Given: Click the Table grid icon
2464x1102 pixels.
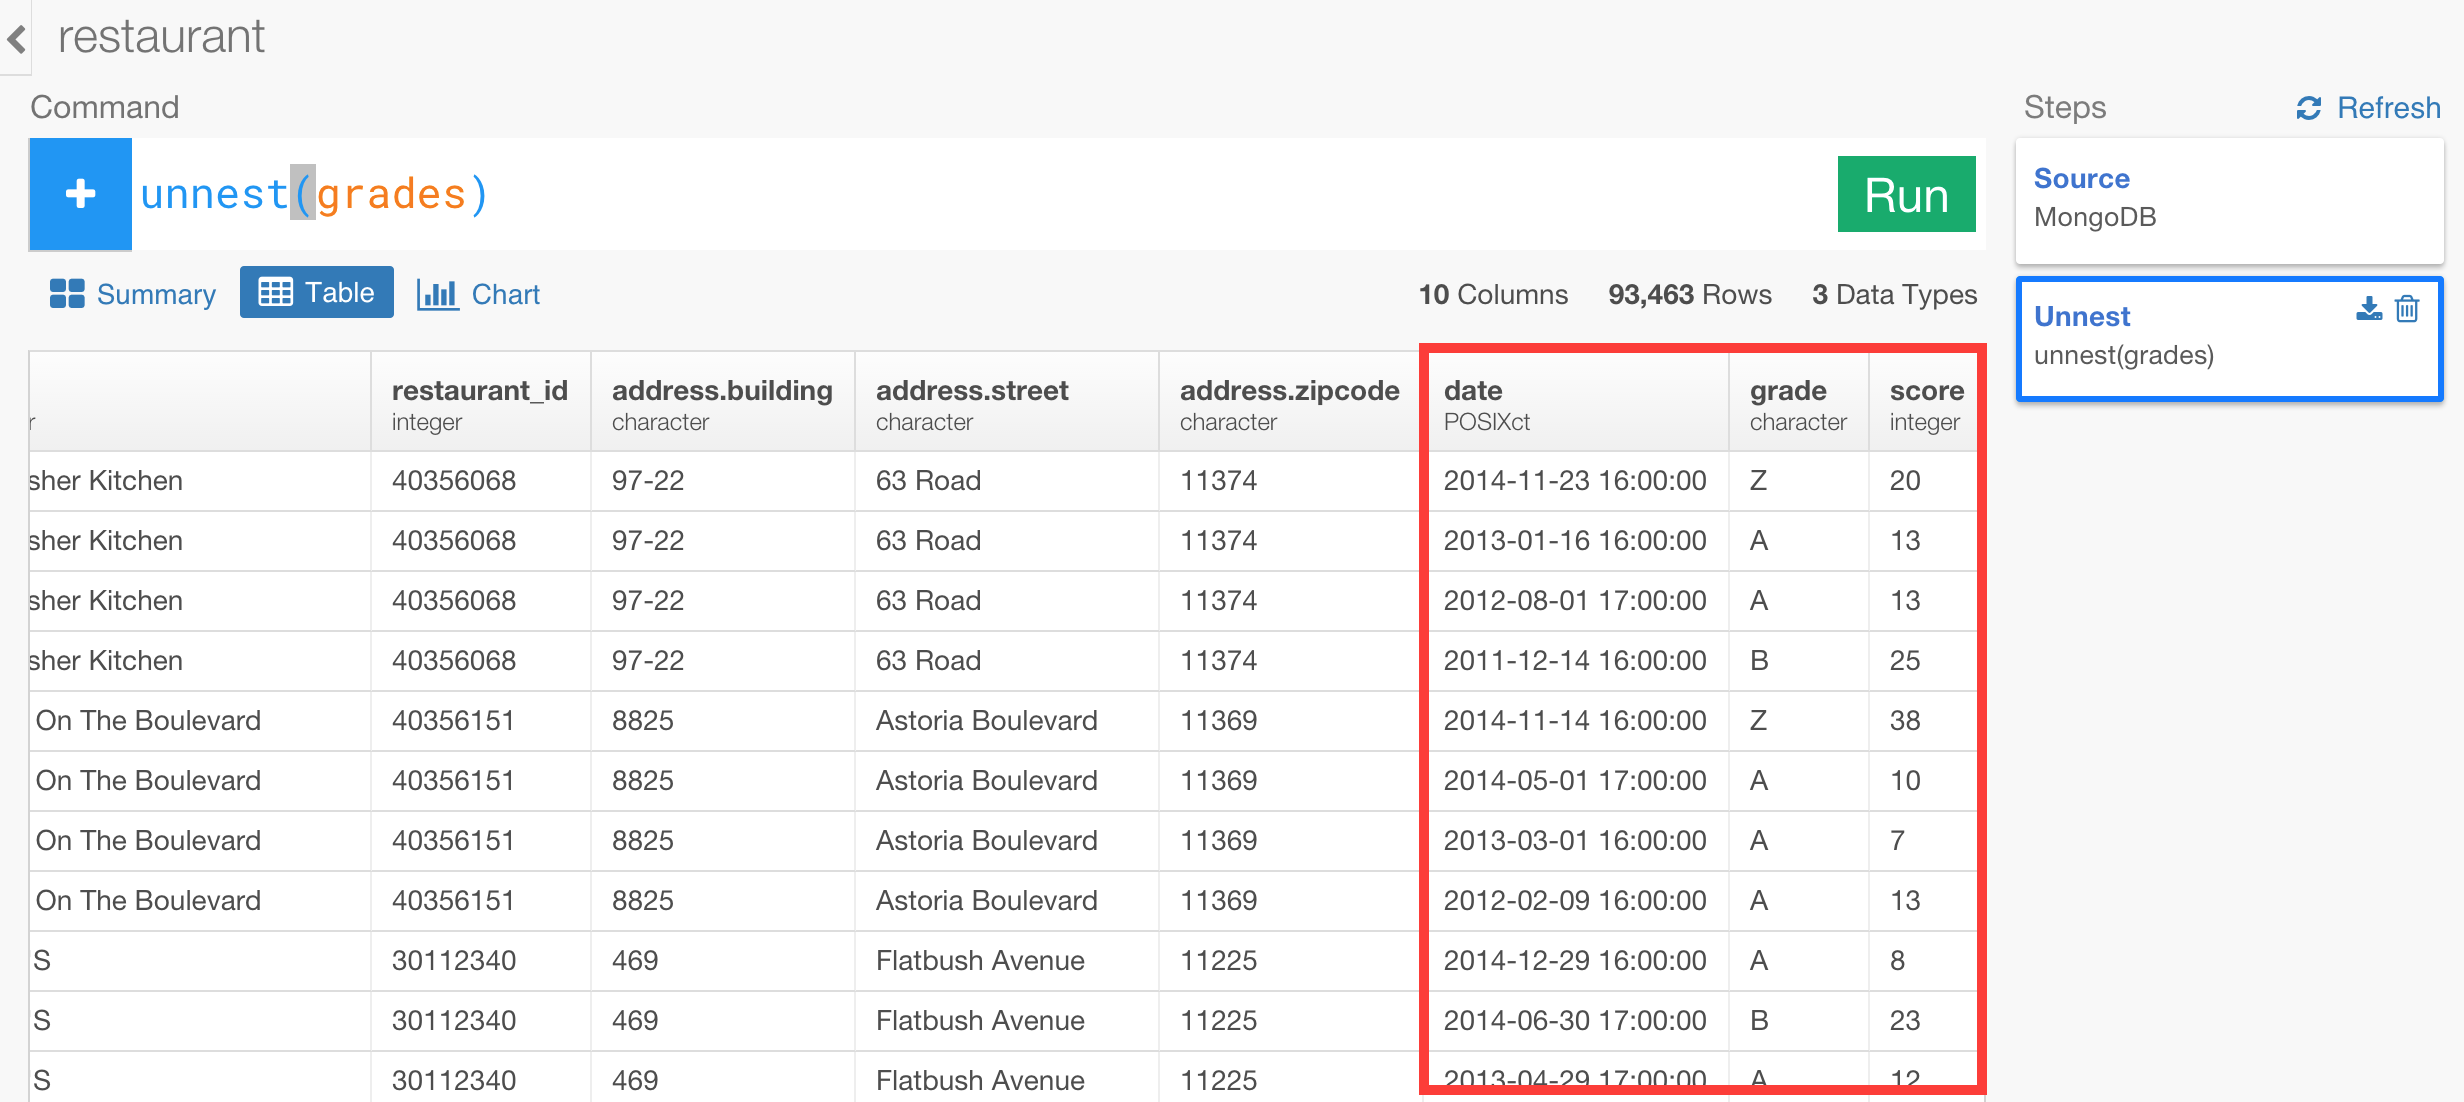Looking at the screenshot, I should coord(275,292).
